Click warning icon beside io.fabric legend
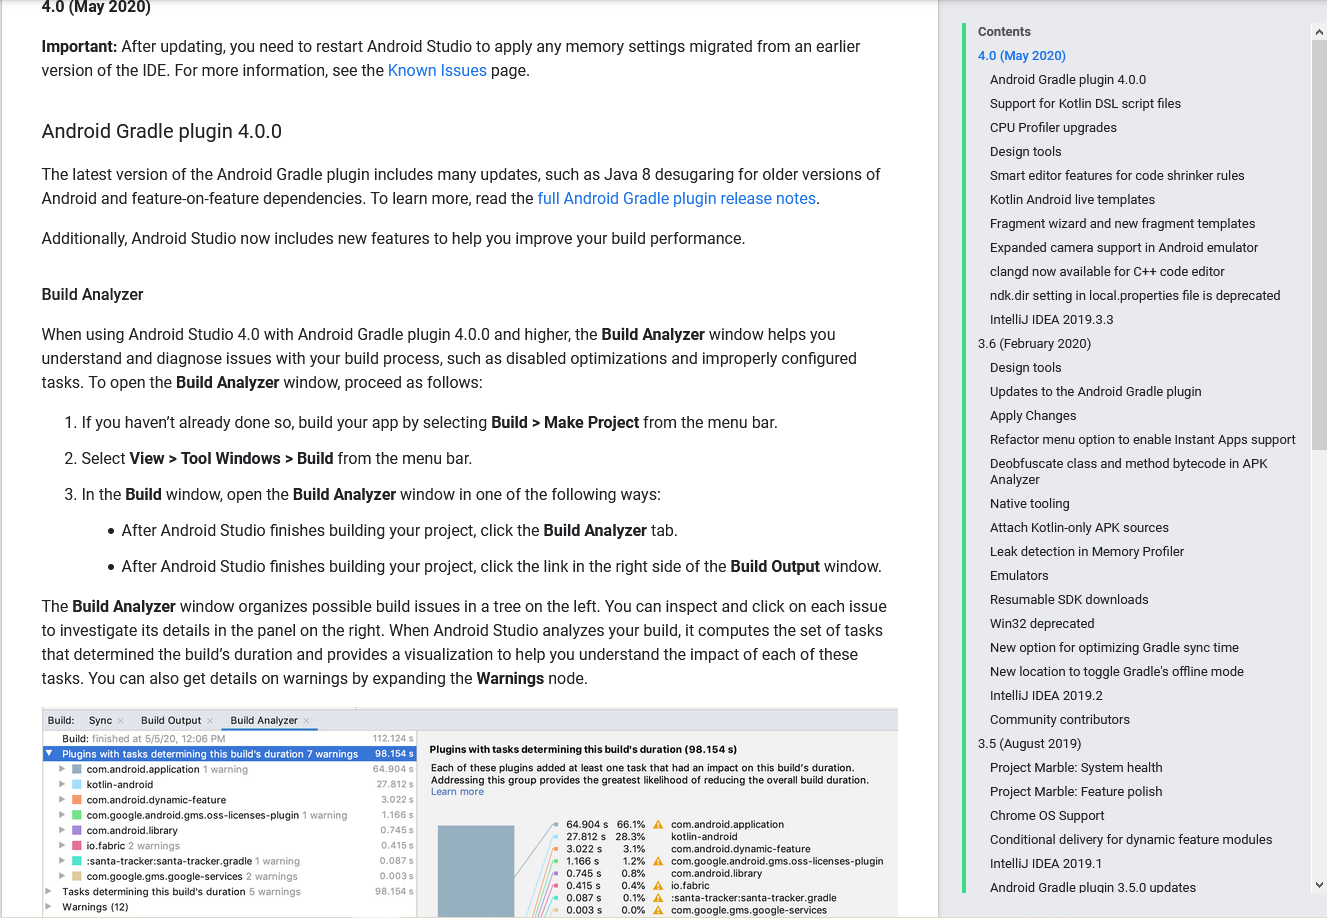The image size is (1327, 918). tap(658, 886)
